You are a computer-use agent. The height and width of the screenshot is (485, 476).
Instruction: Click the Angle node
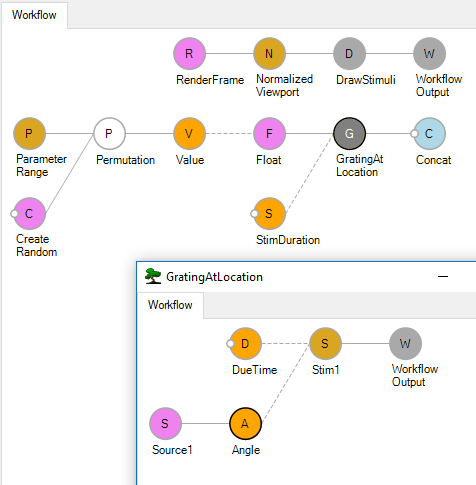point(245,424)
